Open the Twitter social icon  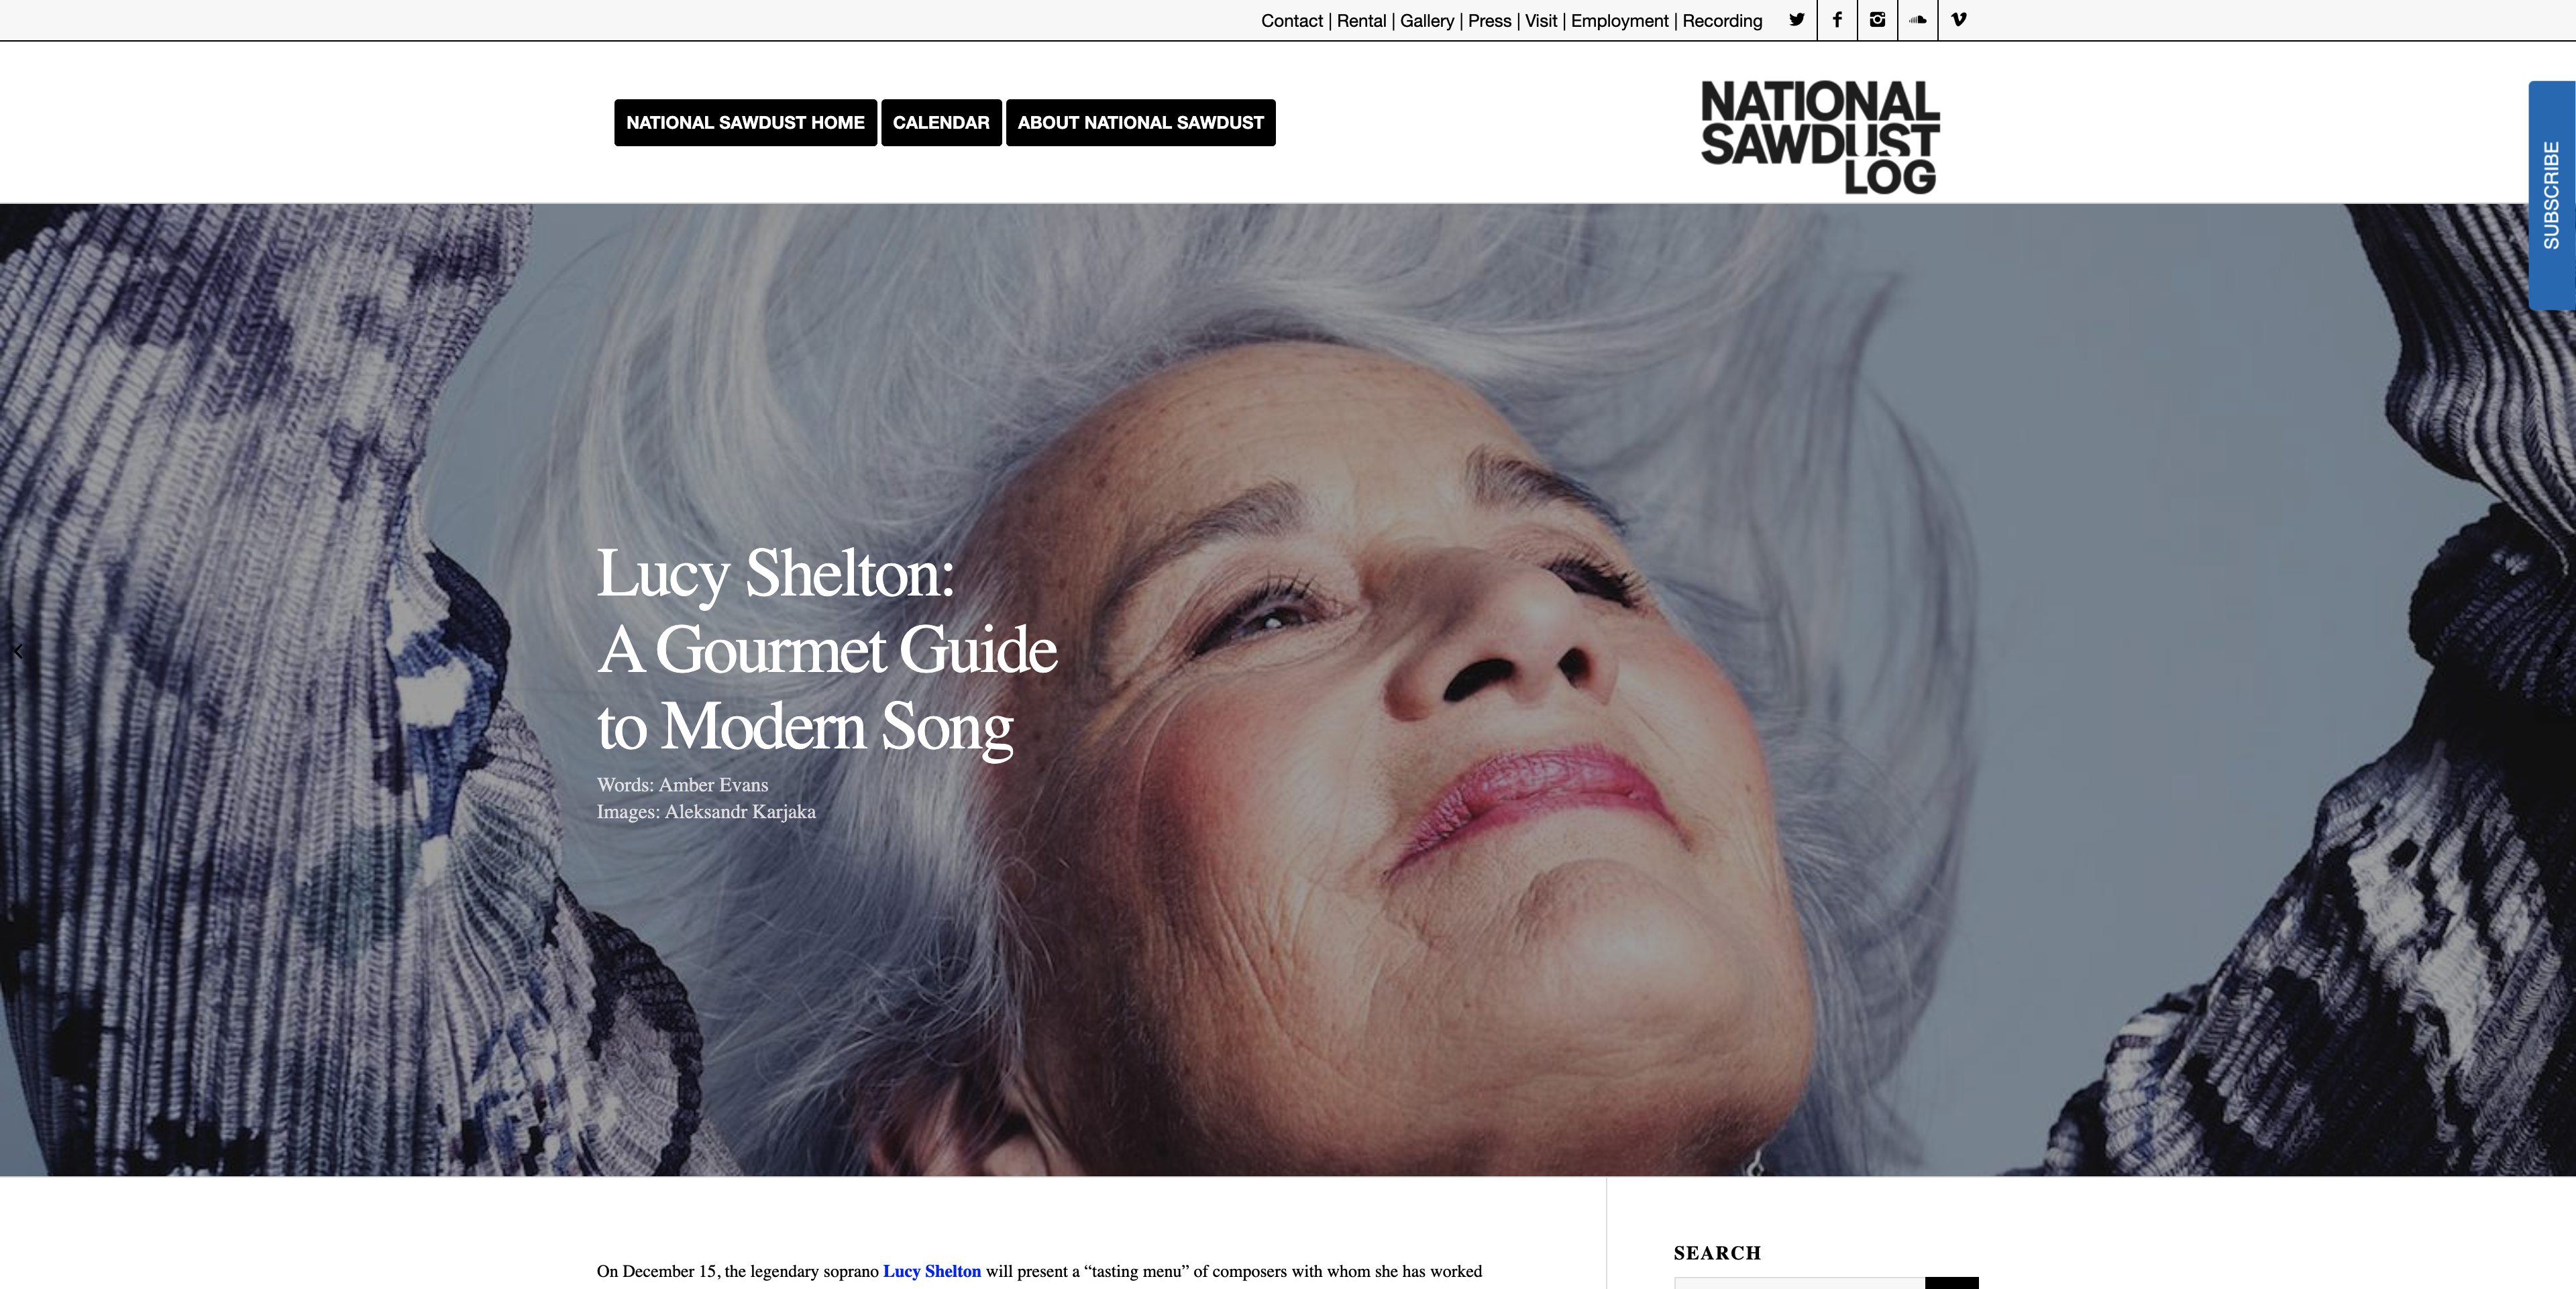(x=1796, y=20)
